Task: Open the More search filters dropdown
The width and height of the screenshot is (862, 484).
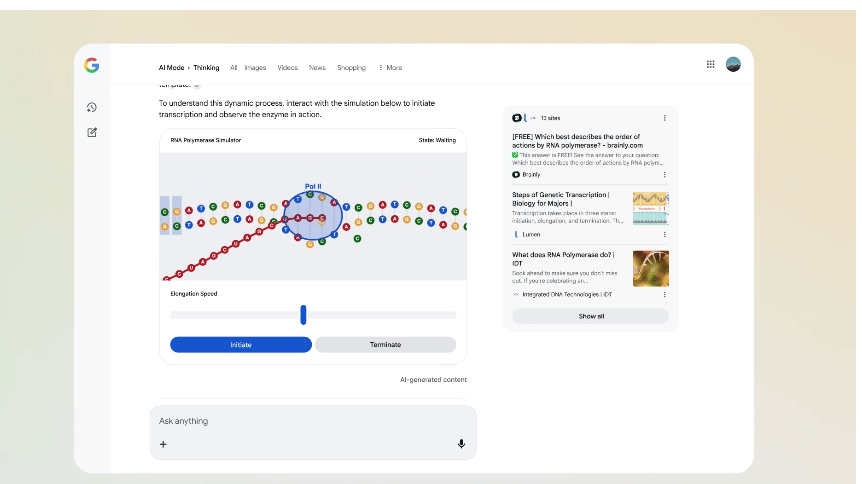Action: coord(390,68)
